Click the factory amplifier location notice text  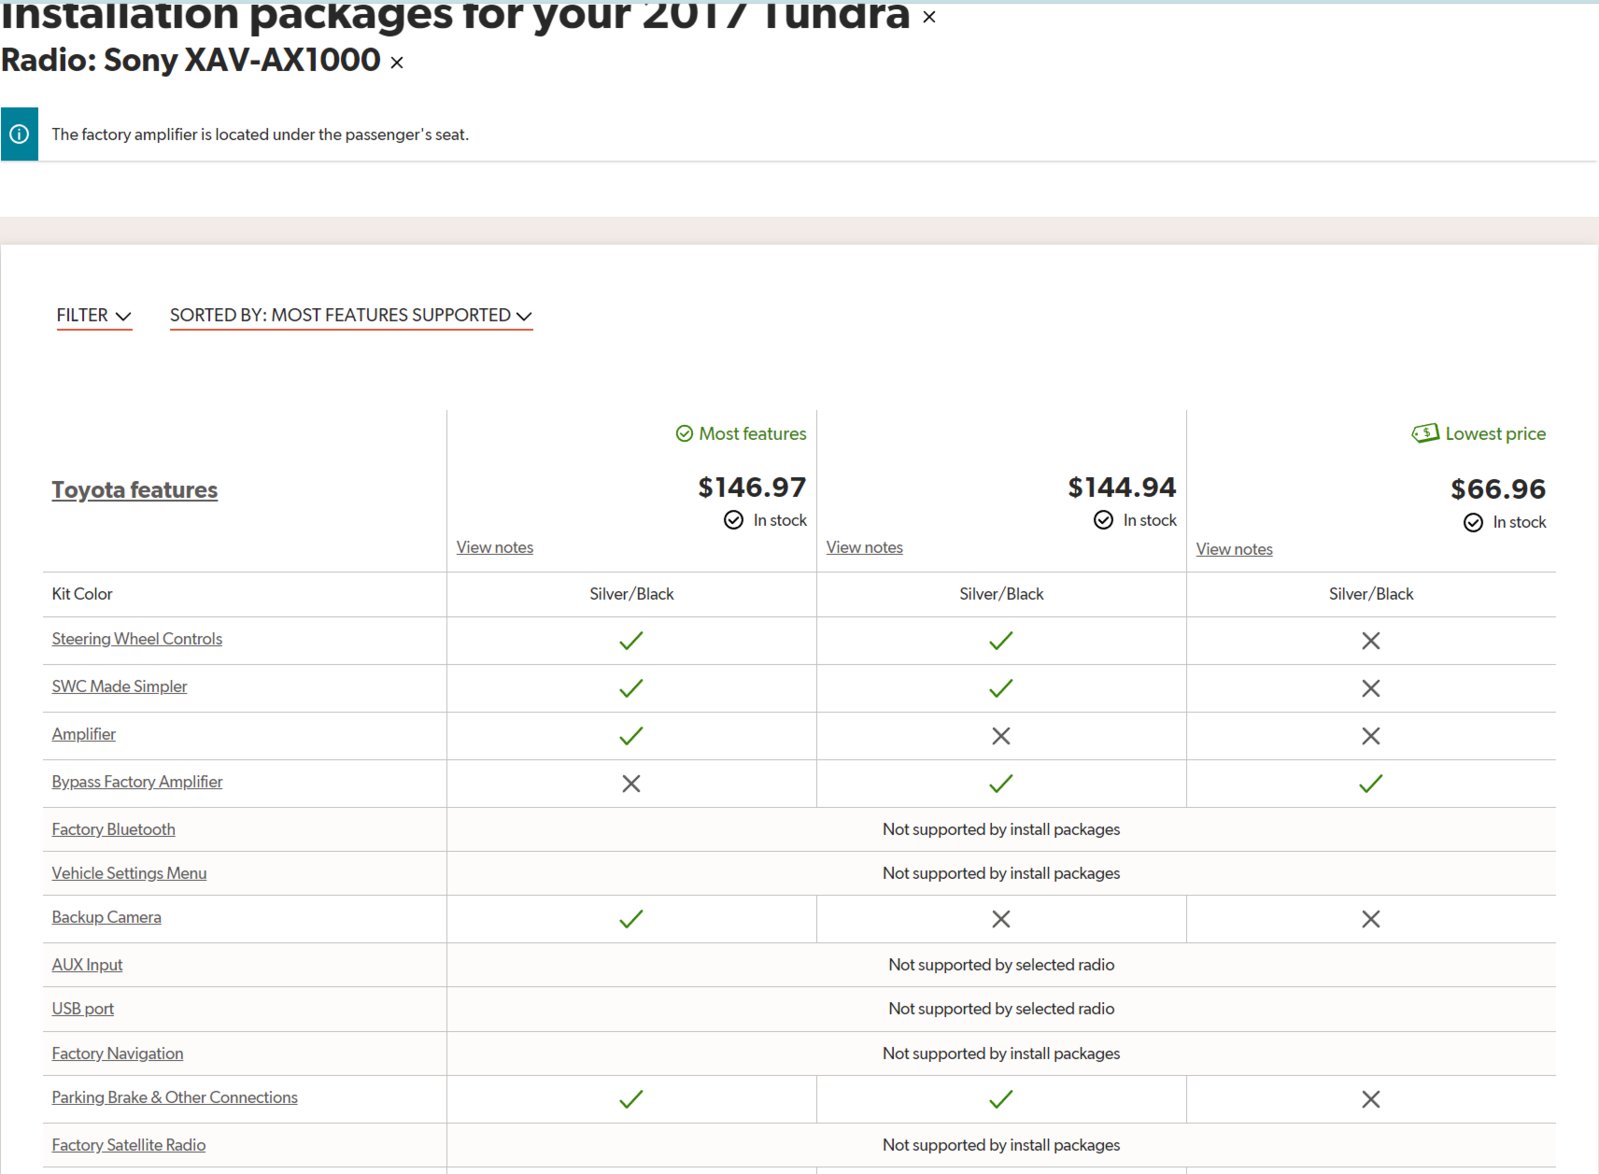pos(260,134)
